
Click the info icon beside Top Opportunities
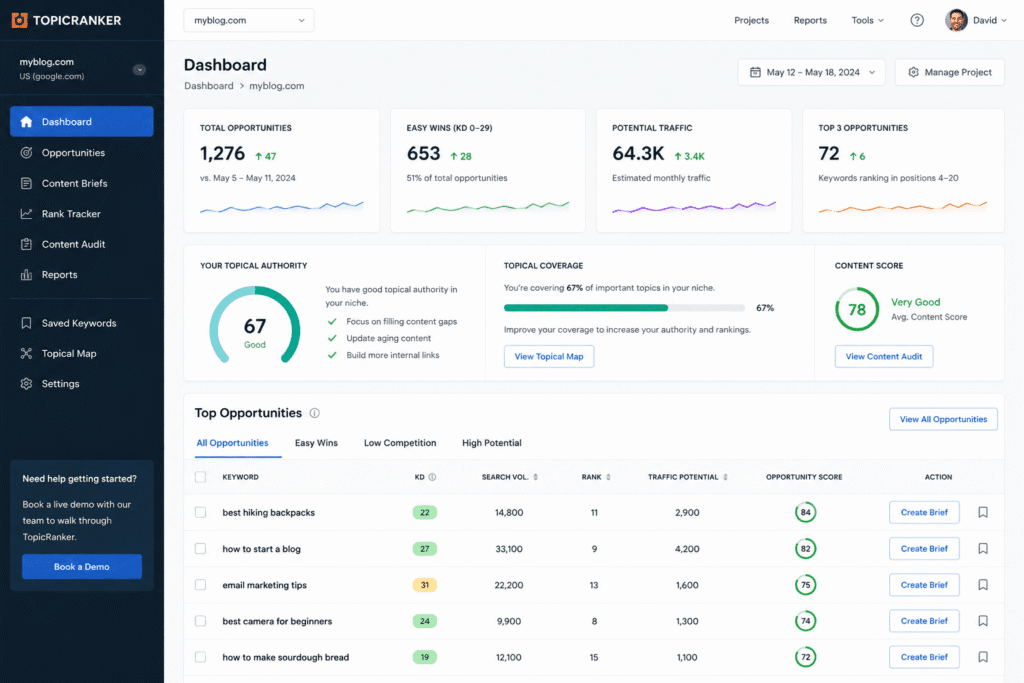click(x=314, y=413)
